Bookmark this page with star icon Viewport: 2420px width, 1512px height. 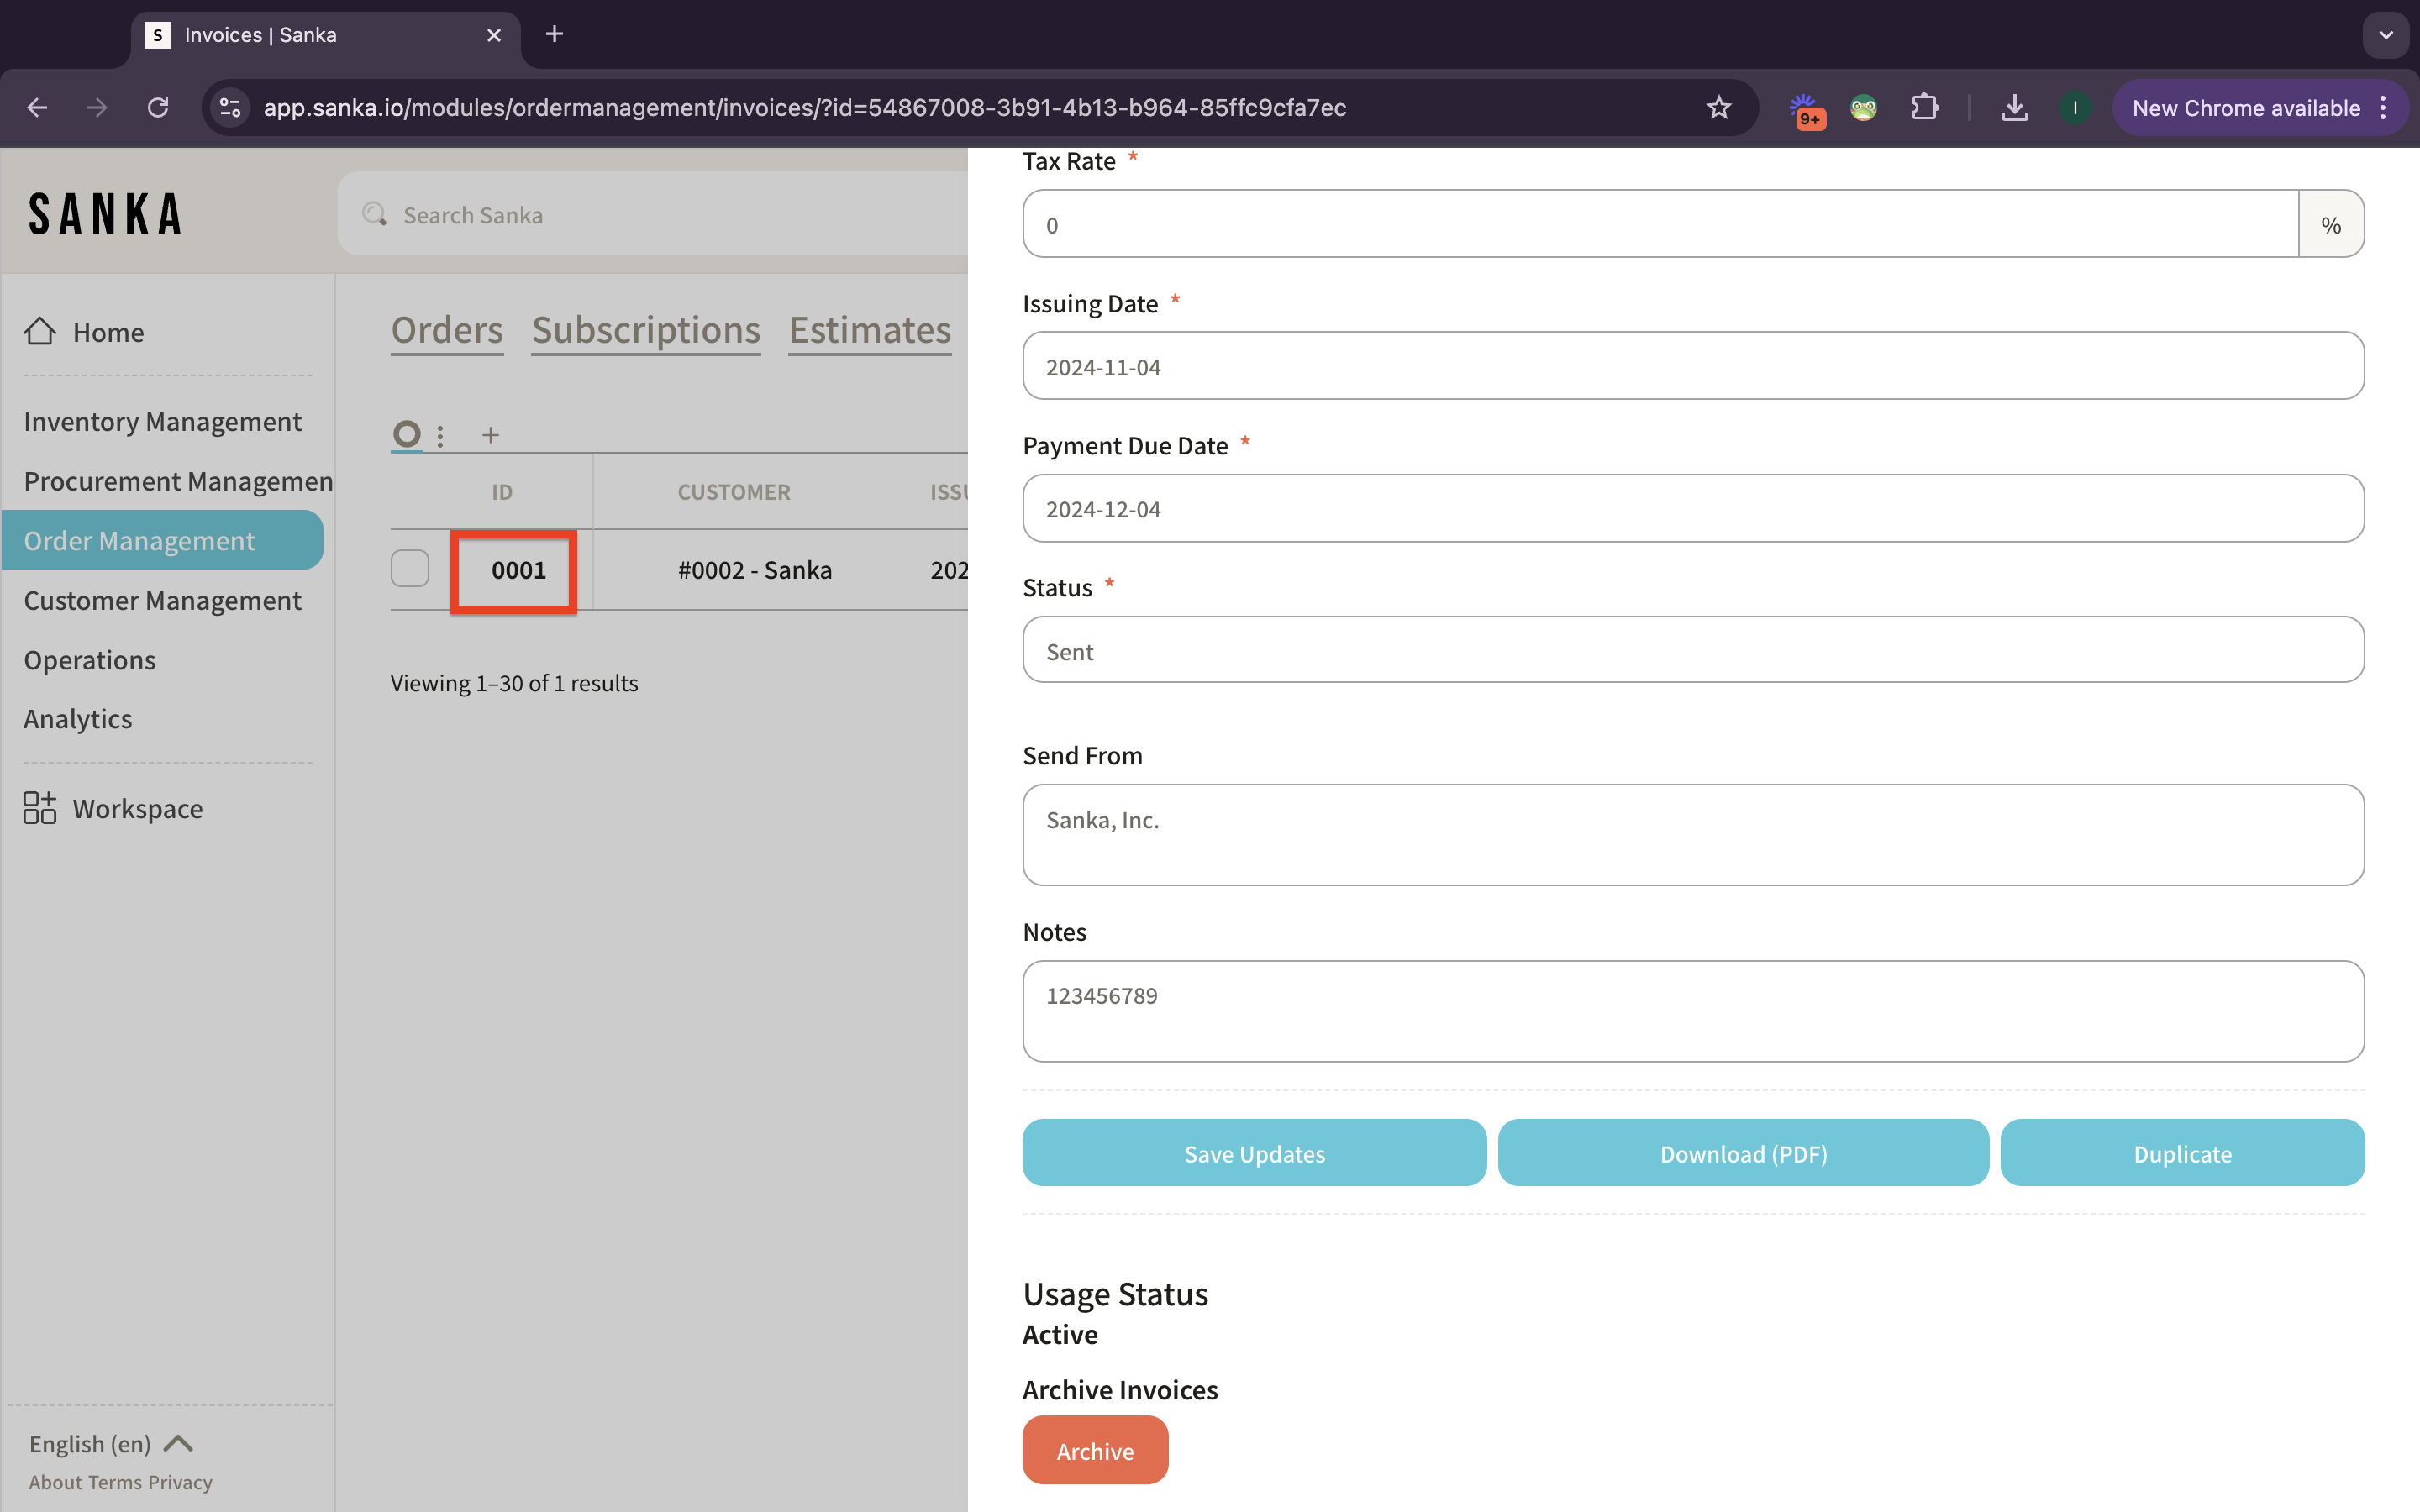(x=1718, y=107)
